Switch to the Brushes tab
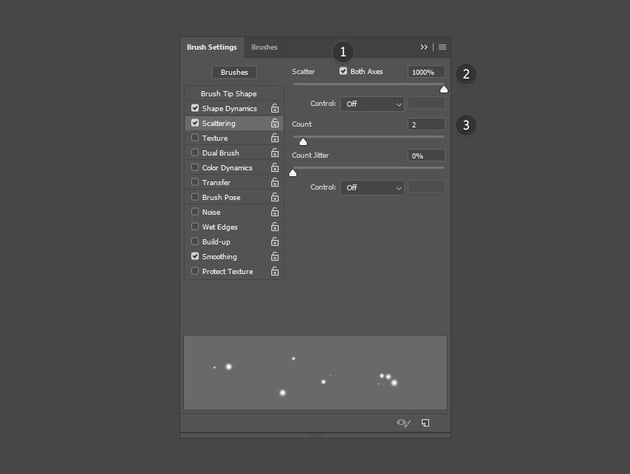Image resolution: width=630 pixels, height=474 pixels. (x=264, y=47)
